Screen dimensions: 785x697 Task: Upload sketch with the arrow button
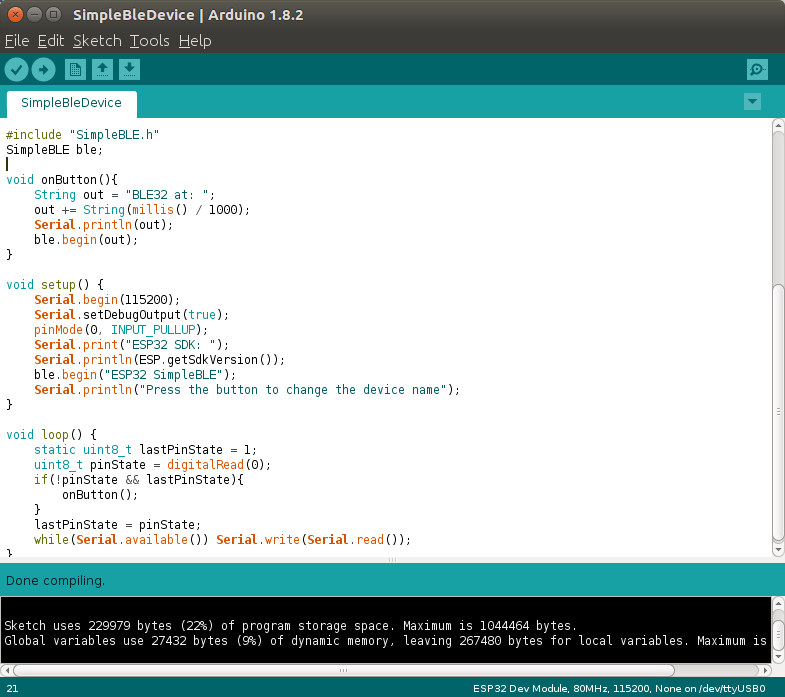44,70
